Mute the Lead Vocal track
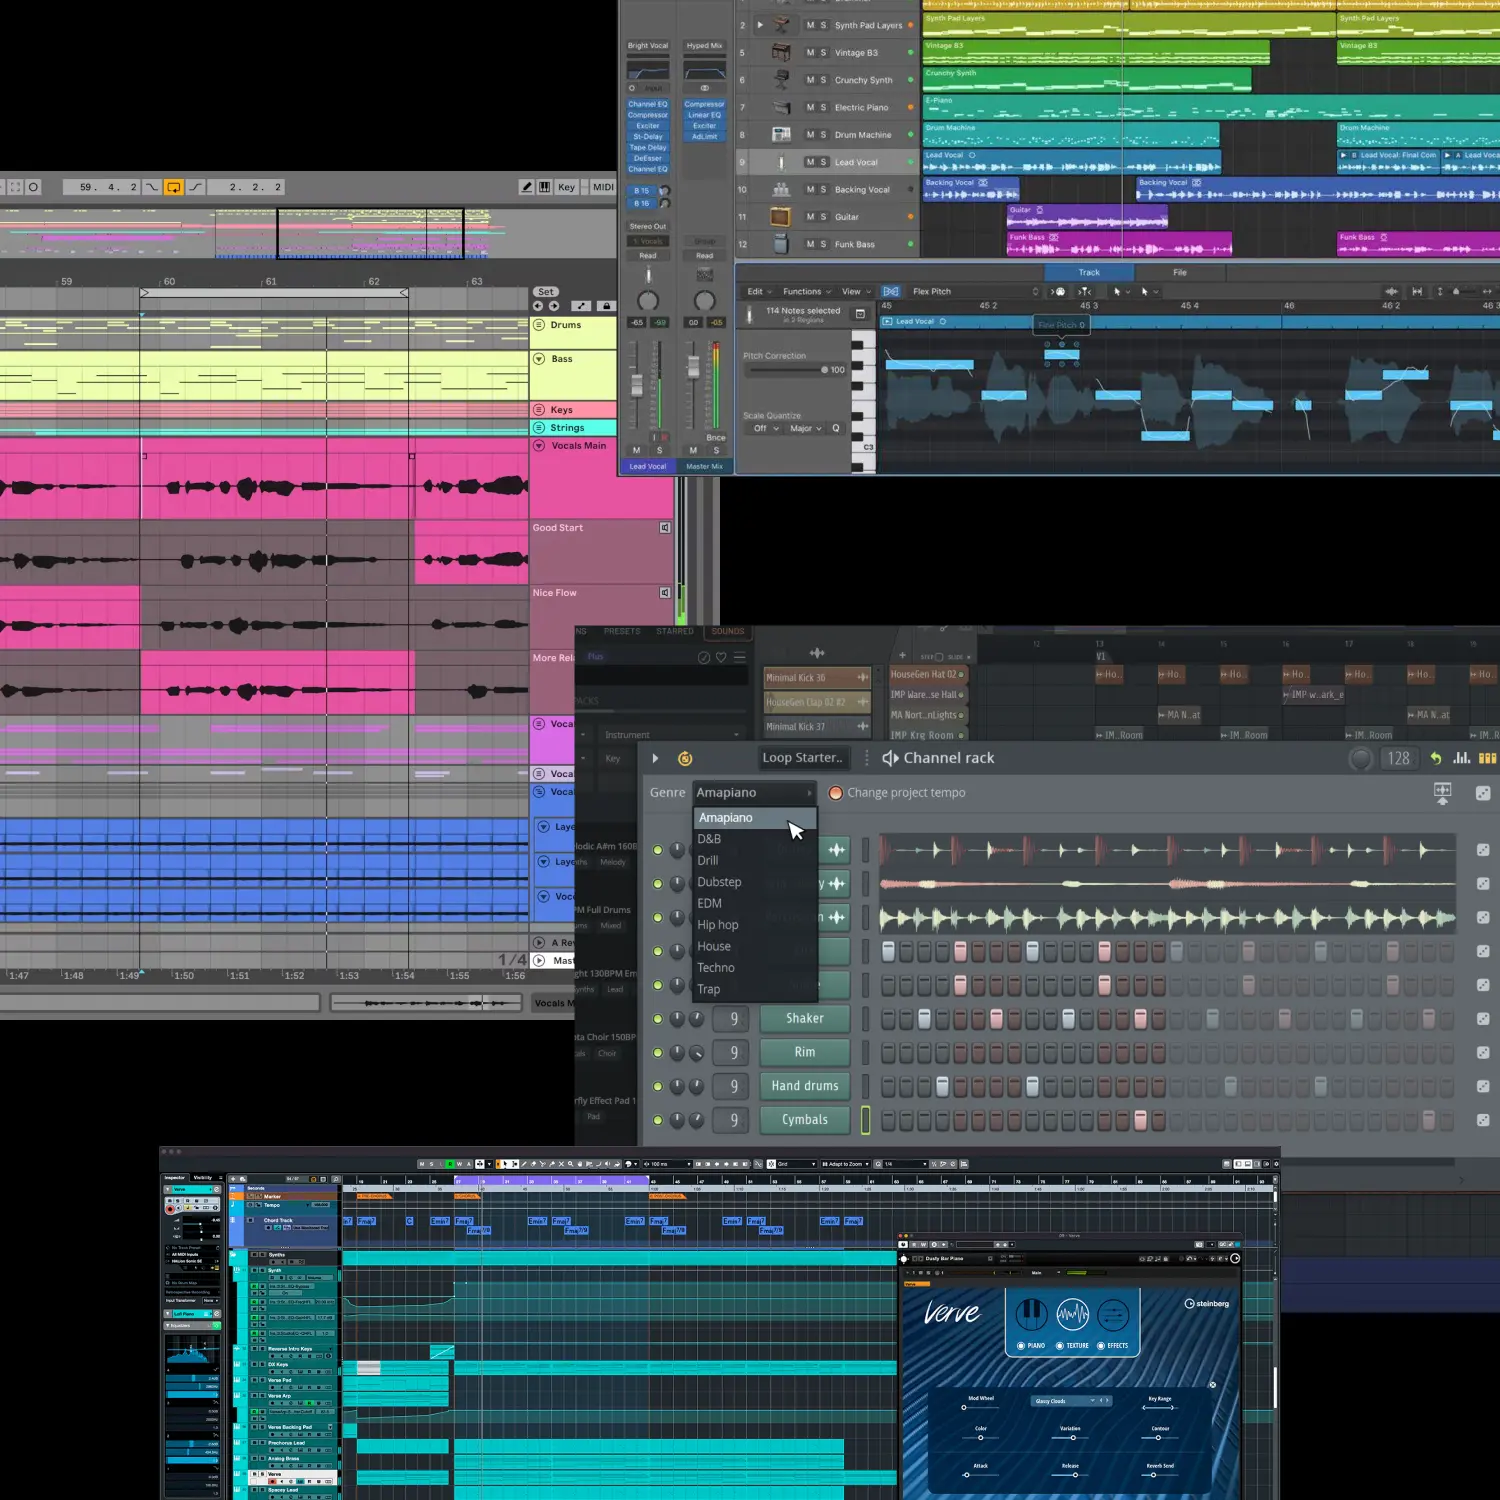 (x=810, y=162)
